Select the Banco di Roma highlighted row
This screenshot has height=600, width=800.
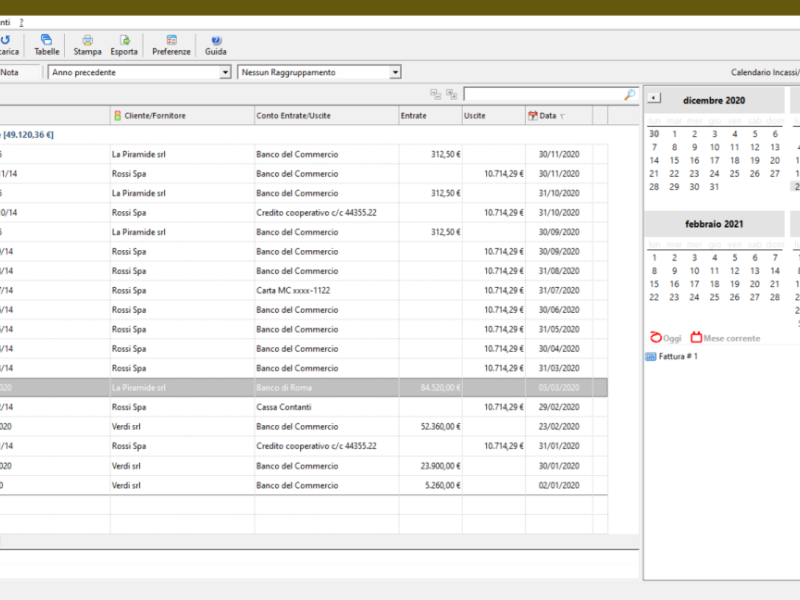pos(304,388)
